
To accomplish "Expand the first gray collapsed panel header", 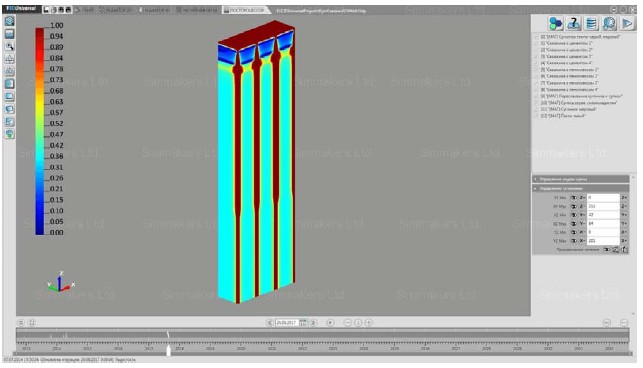I will [x=581, y=179].
